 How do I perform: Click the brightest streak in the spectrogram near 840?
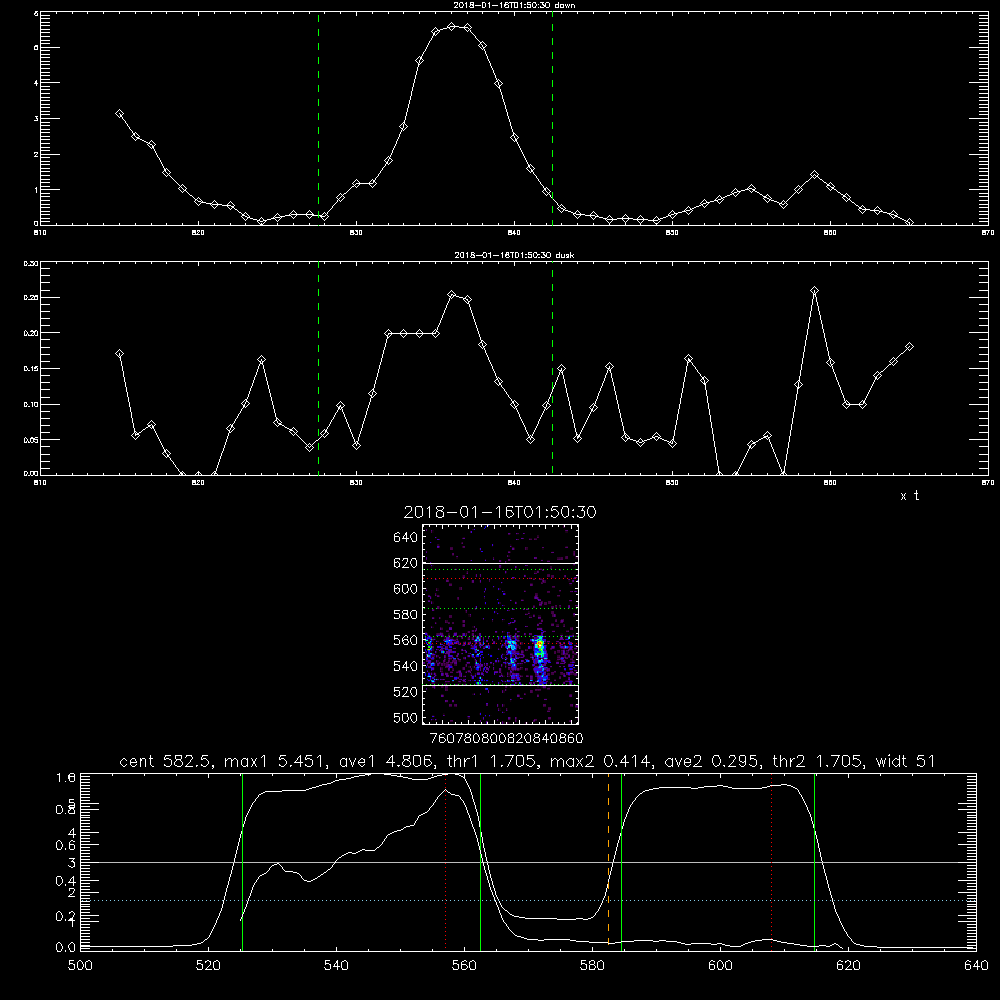540,657
